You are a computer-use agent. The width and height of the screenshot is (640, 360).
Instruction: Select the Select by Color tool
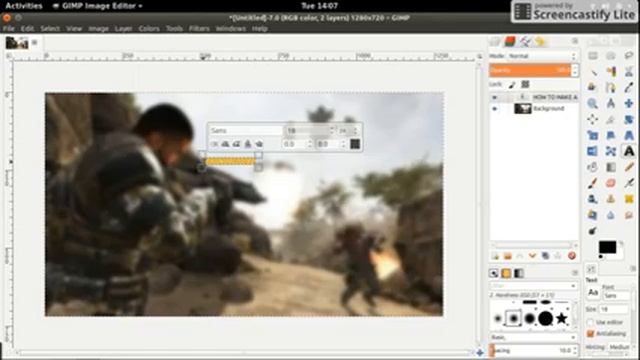pyautogui.click(x=611, y=72)
